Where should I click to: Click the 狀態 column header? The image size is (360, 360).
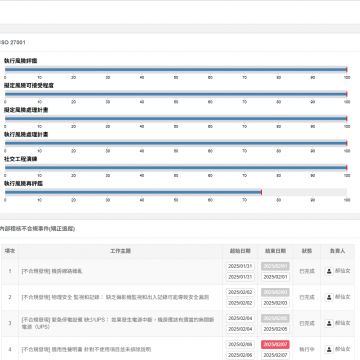307,251
